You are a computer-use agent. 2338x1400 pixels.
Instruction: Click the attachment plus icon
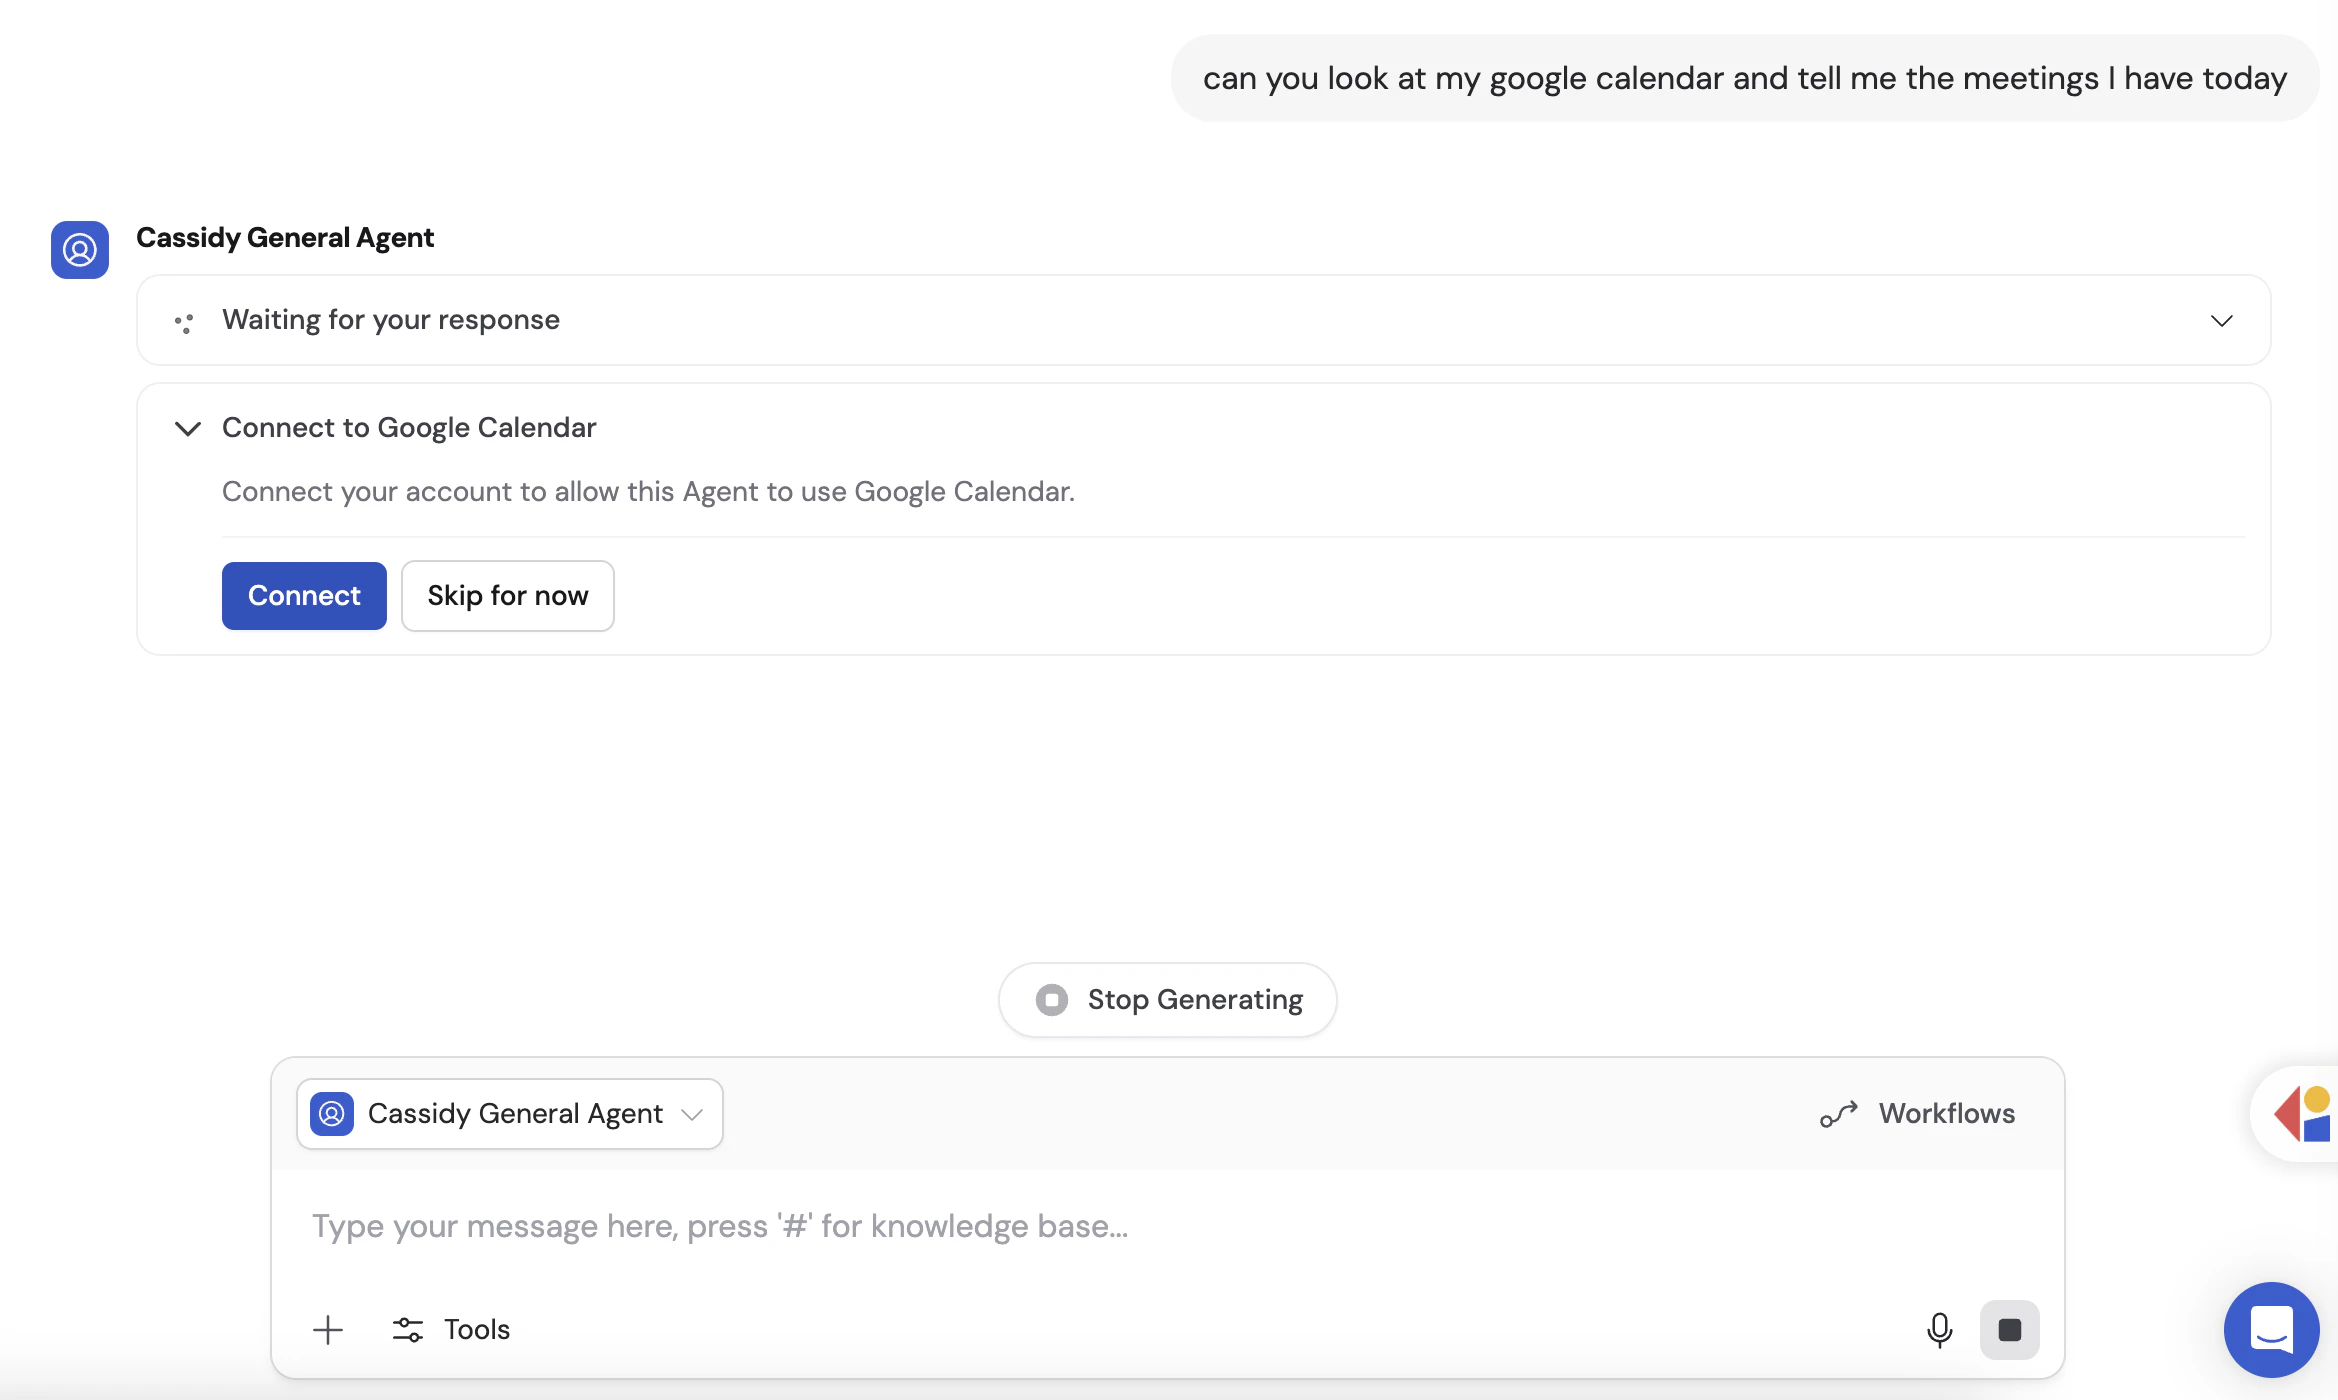[327, 1330]
